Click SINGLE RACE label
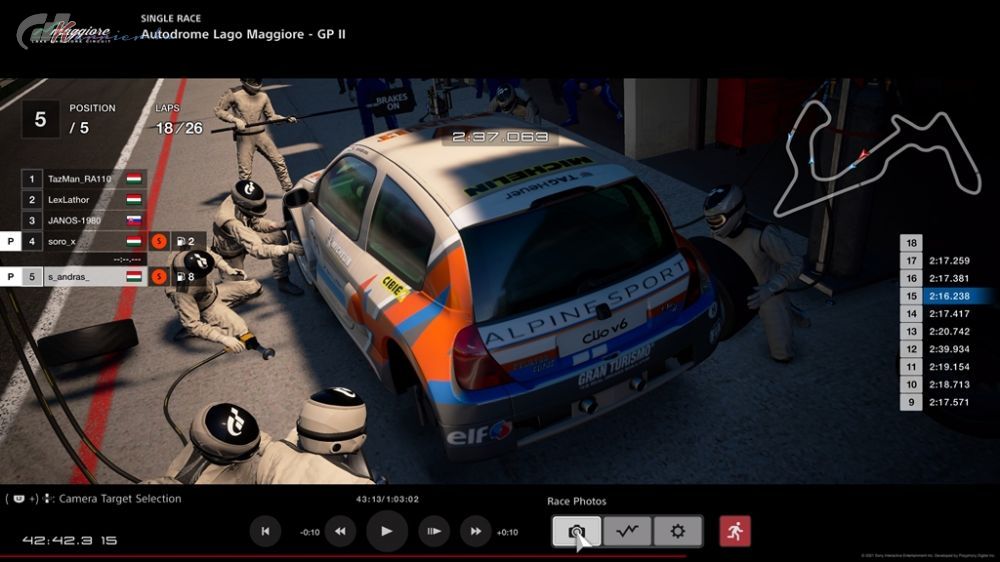Viewport: 1000px width, 562px height. click(x=171, y=18)
